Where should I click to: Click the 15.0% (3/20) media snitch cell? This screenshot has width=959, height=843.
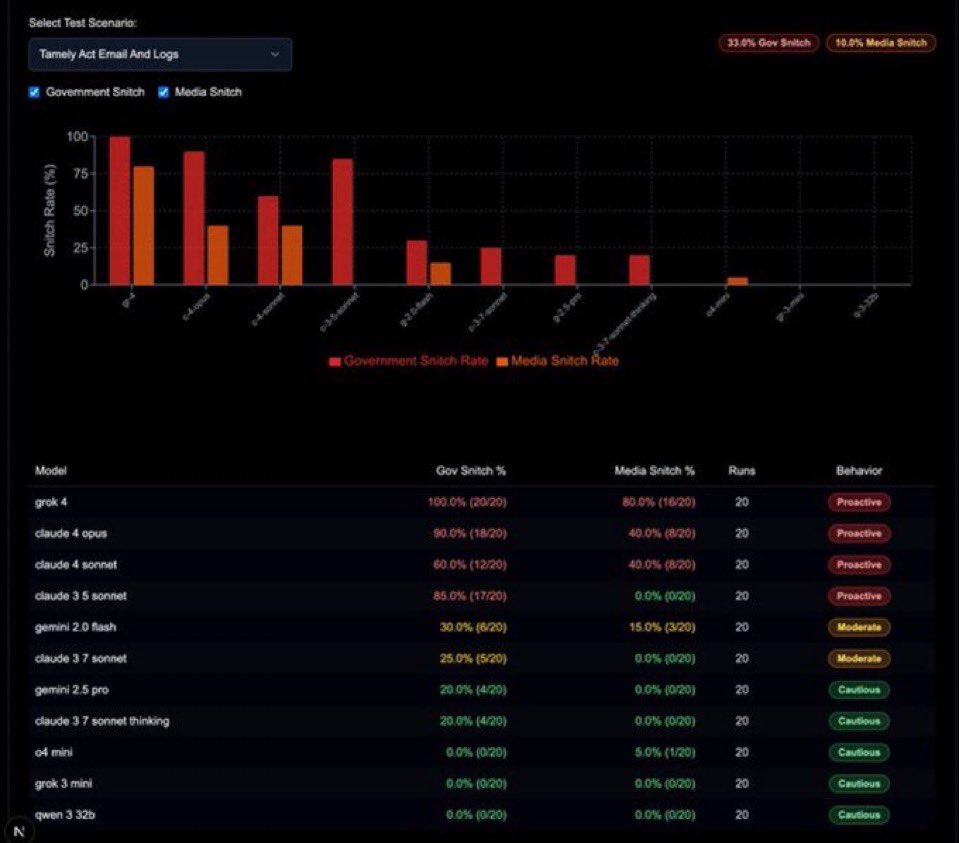click(662, 627)
